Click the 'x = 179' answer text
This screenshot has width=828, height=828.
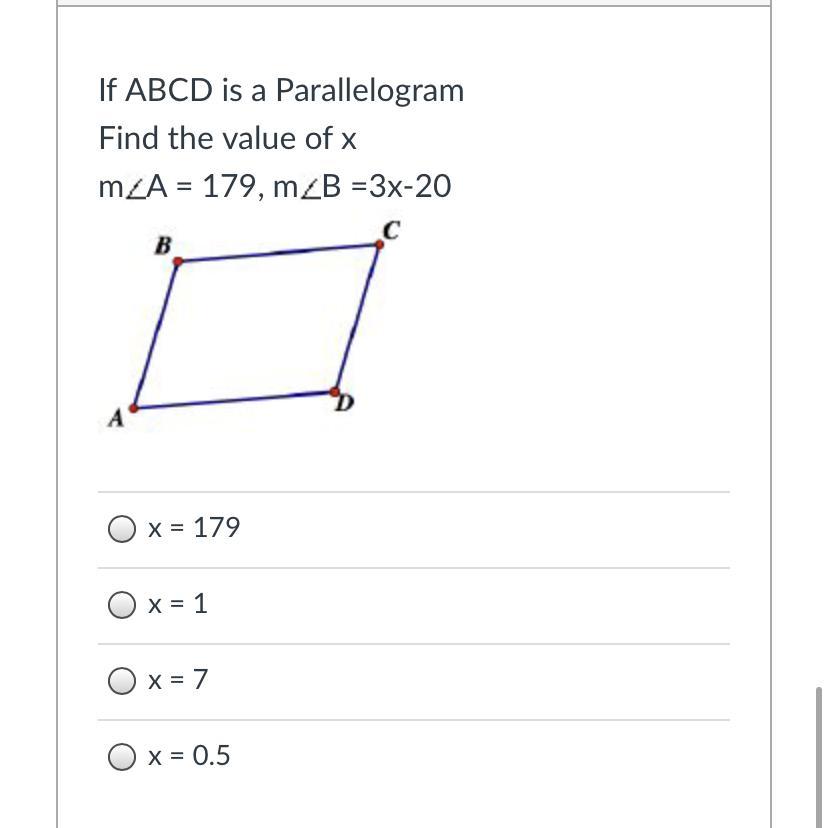194,528
